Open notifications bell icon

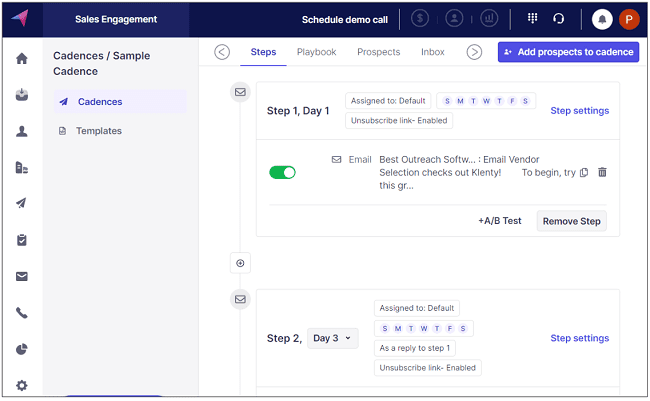tap(602, 19)
